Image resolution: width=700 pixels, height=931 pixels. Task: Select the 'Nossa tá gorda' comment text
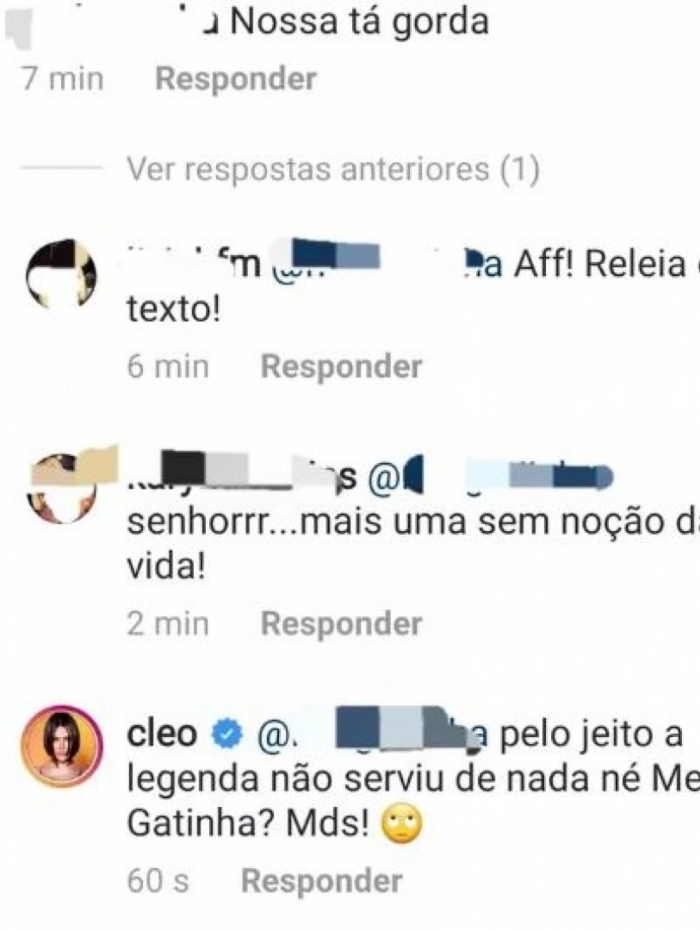[x=359, y=22]
